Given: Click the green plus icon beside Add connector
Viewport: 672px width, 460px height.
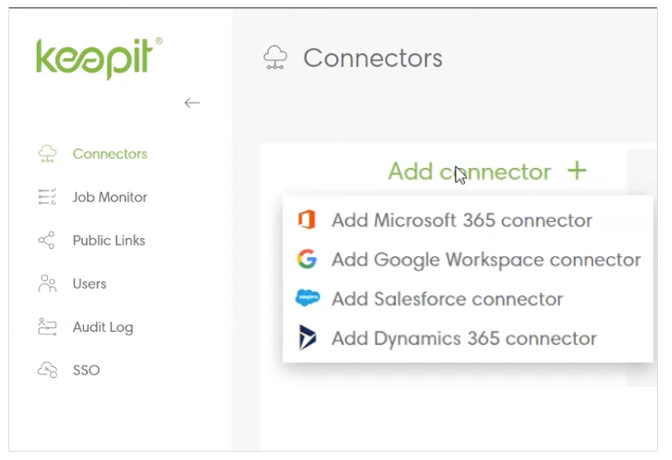Looking at the screenshot, I should click(576, 171).
